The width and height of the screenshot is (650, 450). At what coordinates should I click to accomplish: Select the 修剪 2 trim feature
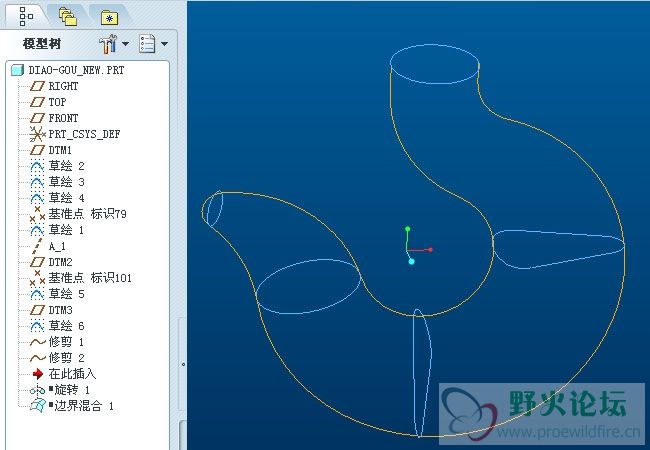[66, 358]
